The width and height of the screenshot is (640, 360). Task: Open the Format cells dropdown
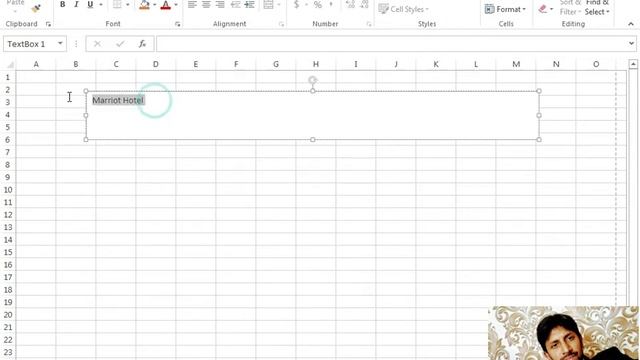tap(505, 9)
